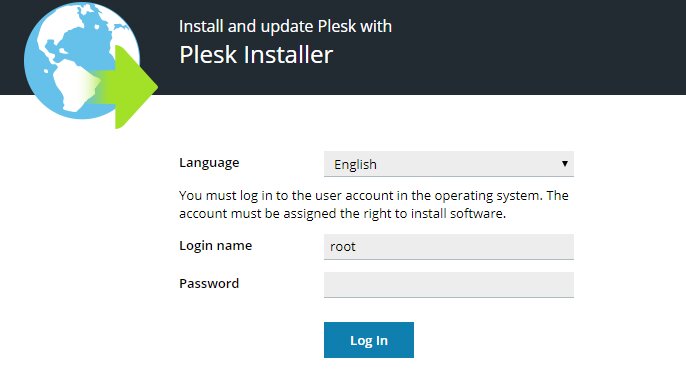Viewport: 686px width, 377px height.
Task: Open the Language dropdown arrow
Action: pyautogui.click(x=564, y=164)
